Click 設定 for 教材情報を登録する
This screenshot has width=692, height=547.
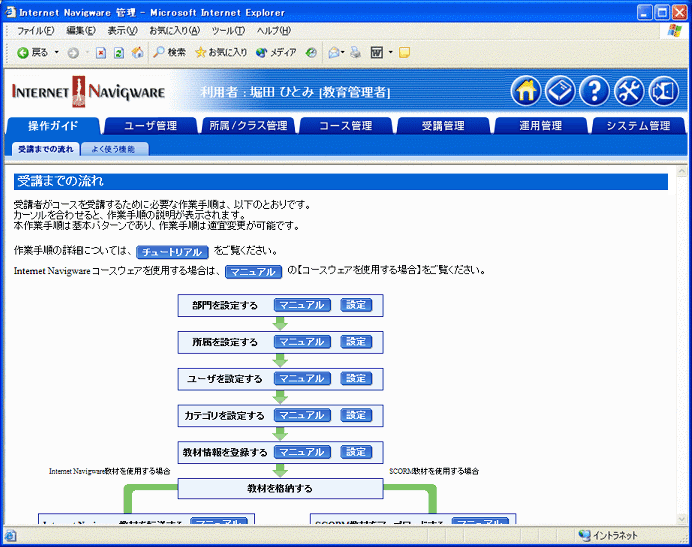tap(356, 452)
